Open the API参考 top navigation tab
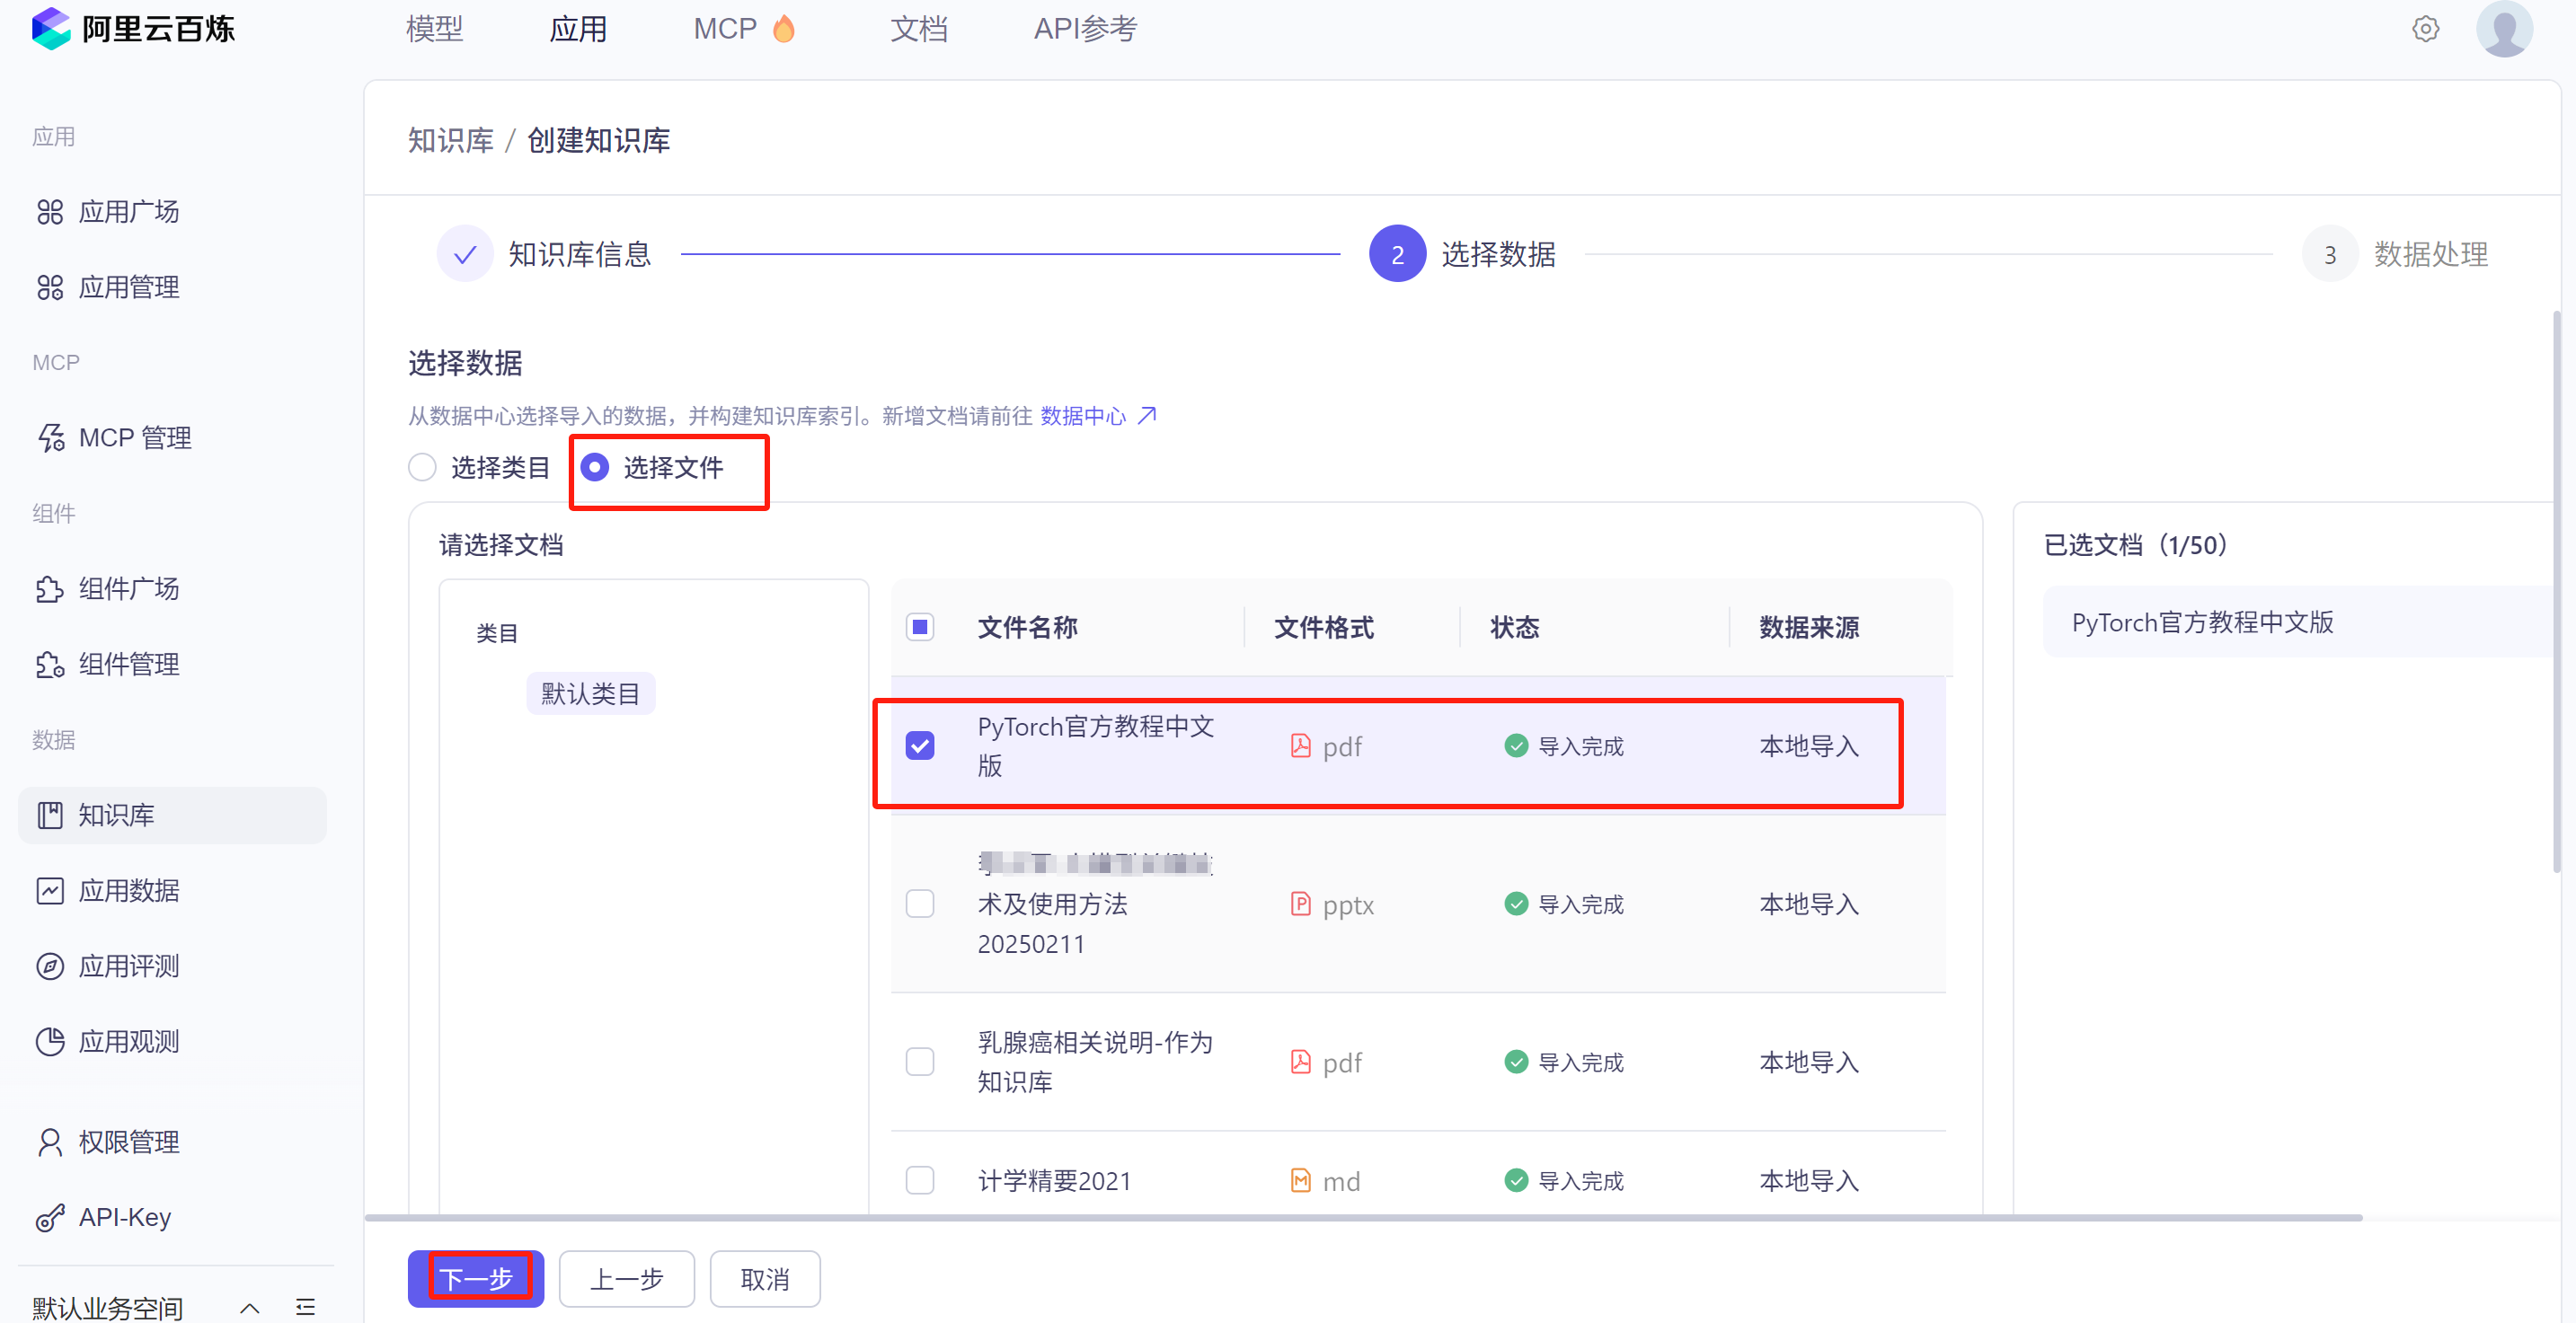Viewport: 2576px width, 1323px height. (1085, 29)
